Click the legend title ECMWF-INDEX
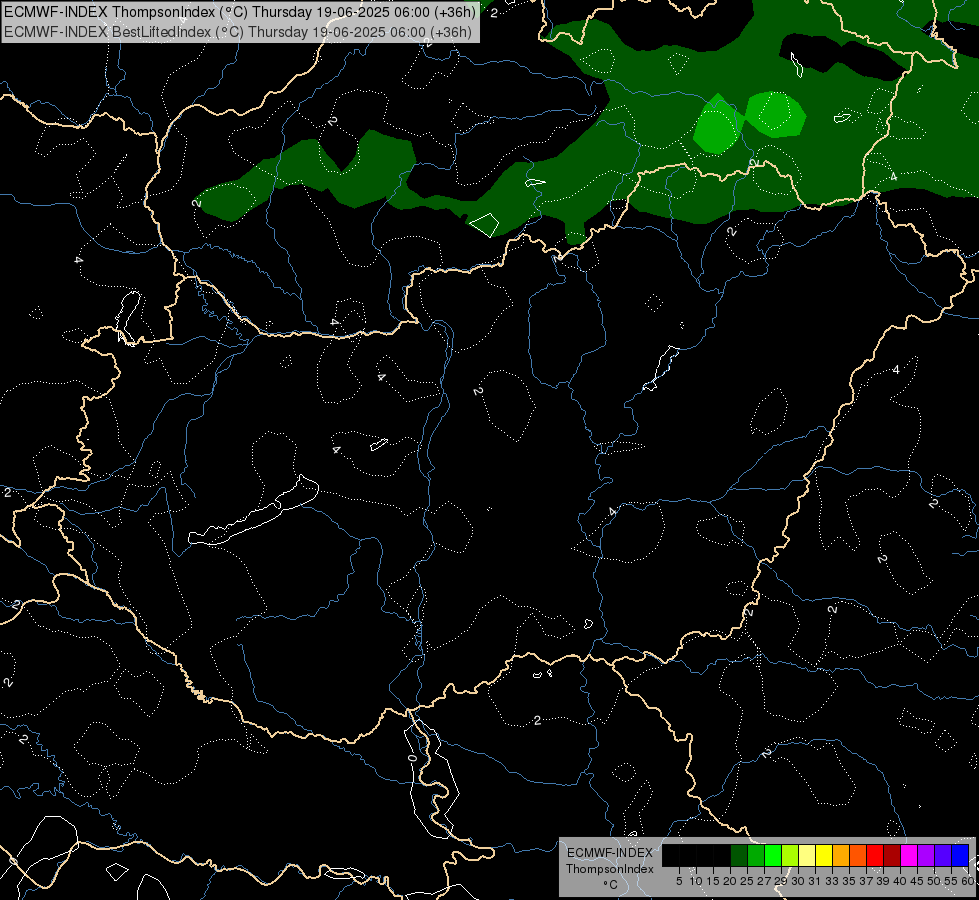This screenshot has height=900, width=979. [x=610, y=853]
